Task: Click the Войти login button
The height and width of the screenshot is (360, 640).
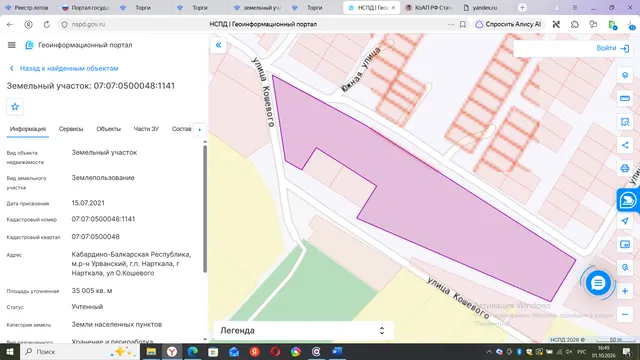Action: (x=613, y=48)
